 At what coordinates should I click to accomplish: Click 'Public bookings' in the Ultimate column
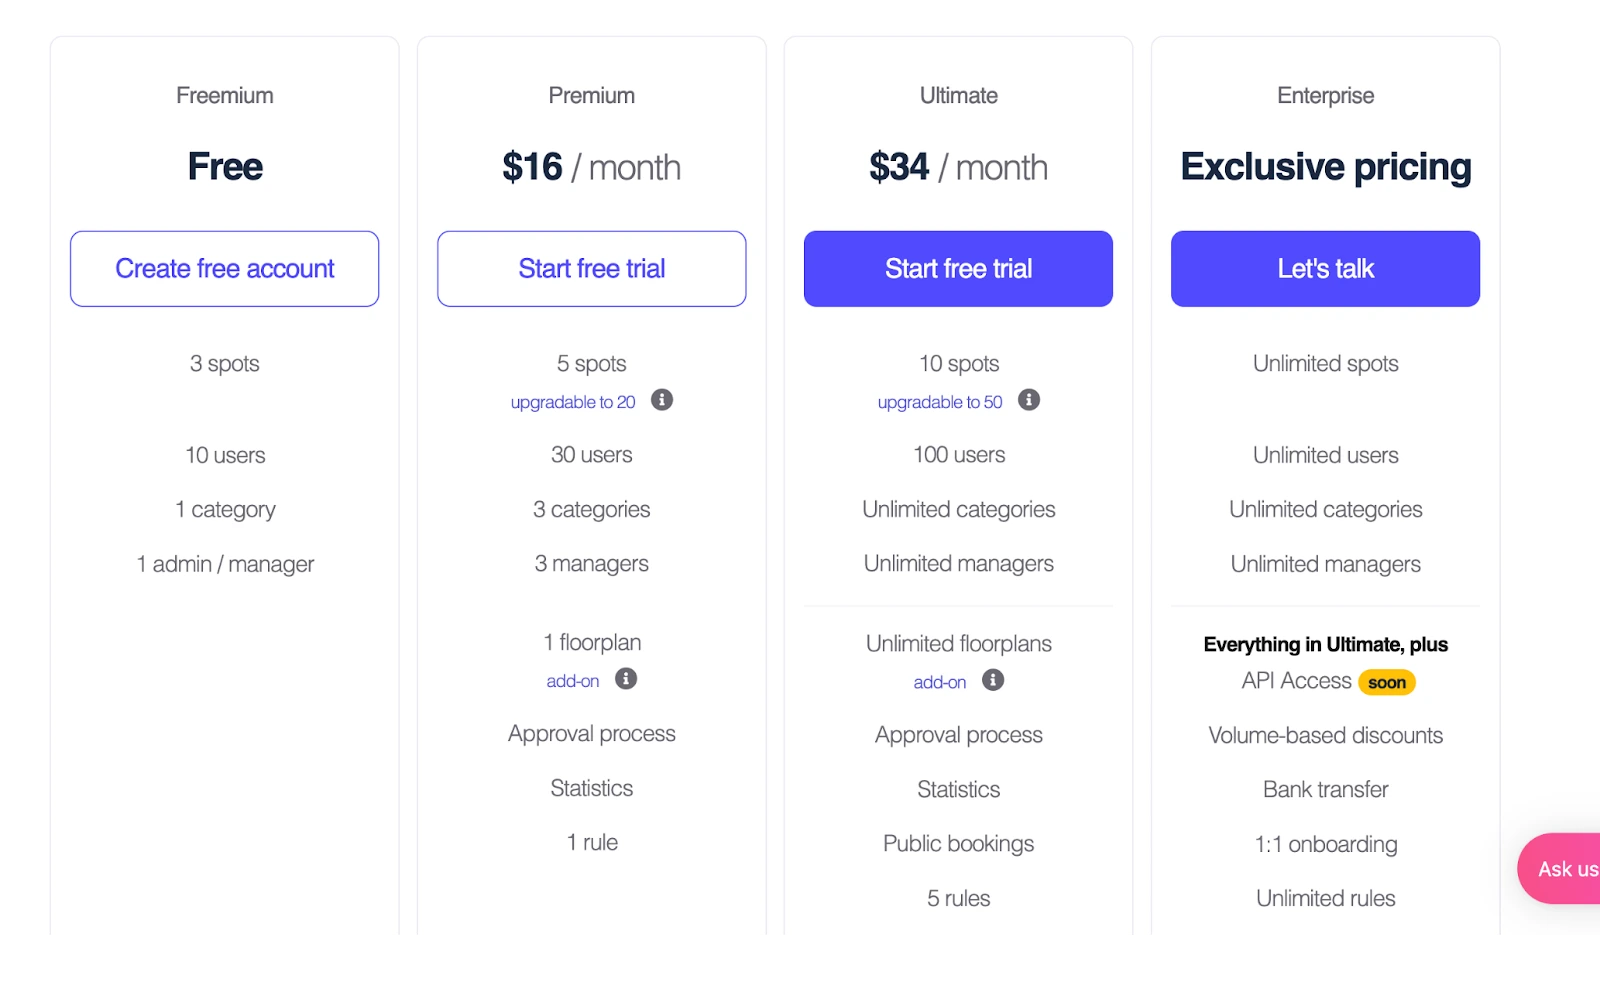pyautogui.click(x=957, y=843)
